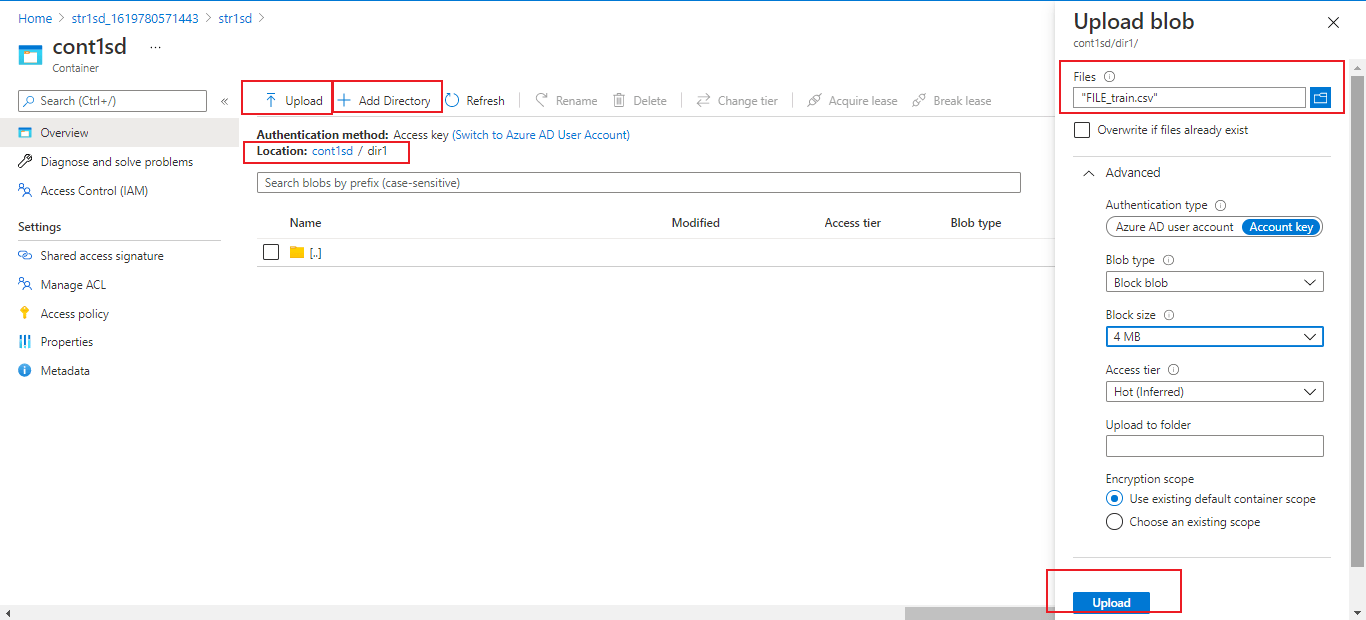1366x620 pixels.
Task: Click the info icon next to Files
Action: [x=1109, y=76]
